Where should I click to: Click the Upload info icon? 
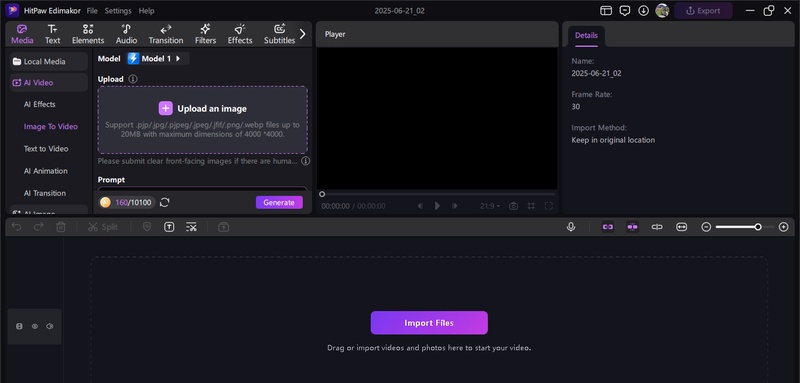[133, 79]
